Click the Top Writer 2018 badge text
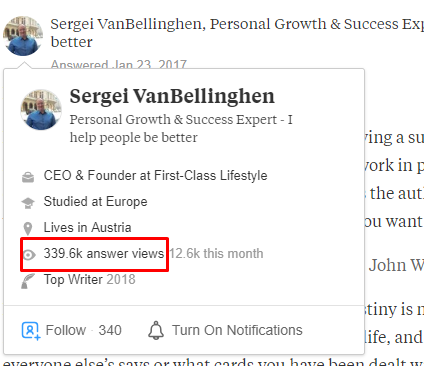This screenshot has height=366, width=424. pyautogui.click(x=90, y=280)
